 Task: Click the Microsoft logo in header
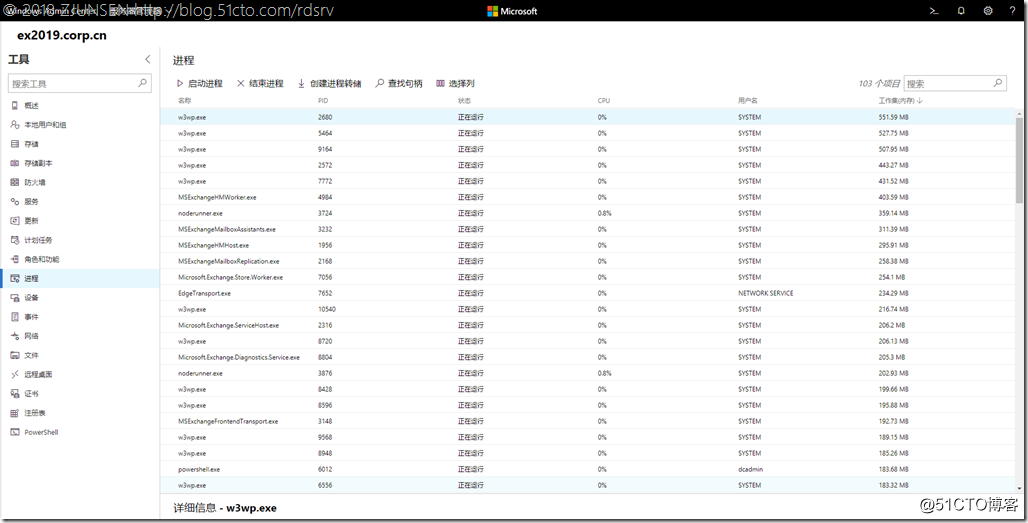point(512,11)
